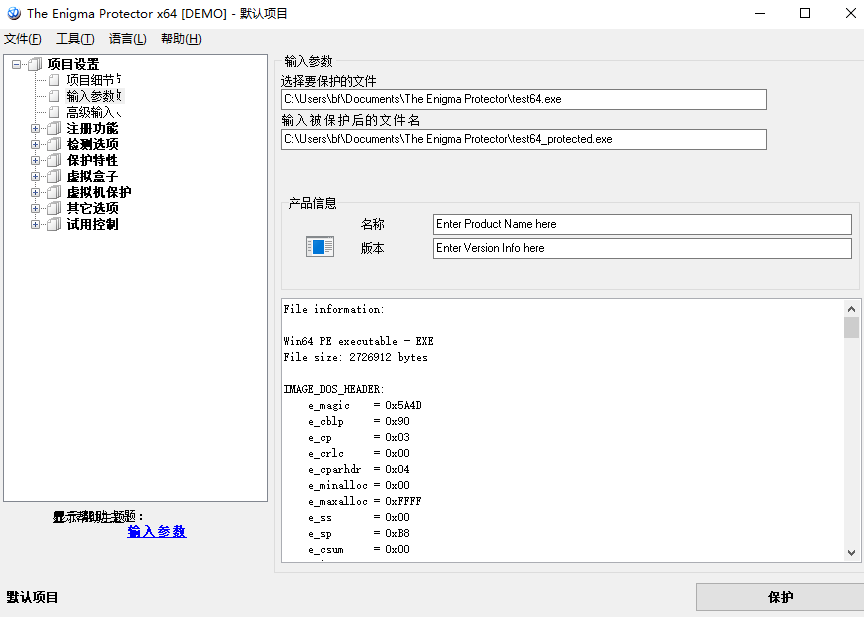Click the 保护特性 folder icon

tap(54, 160)
